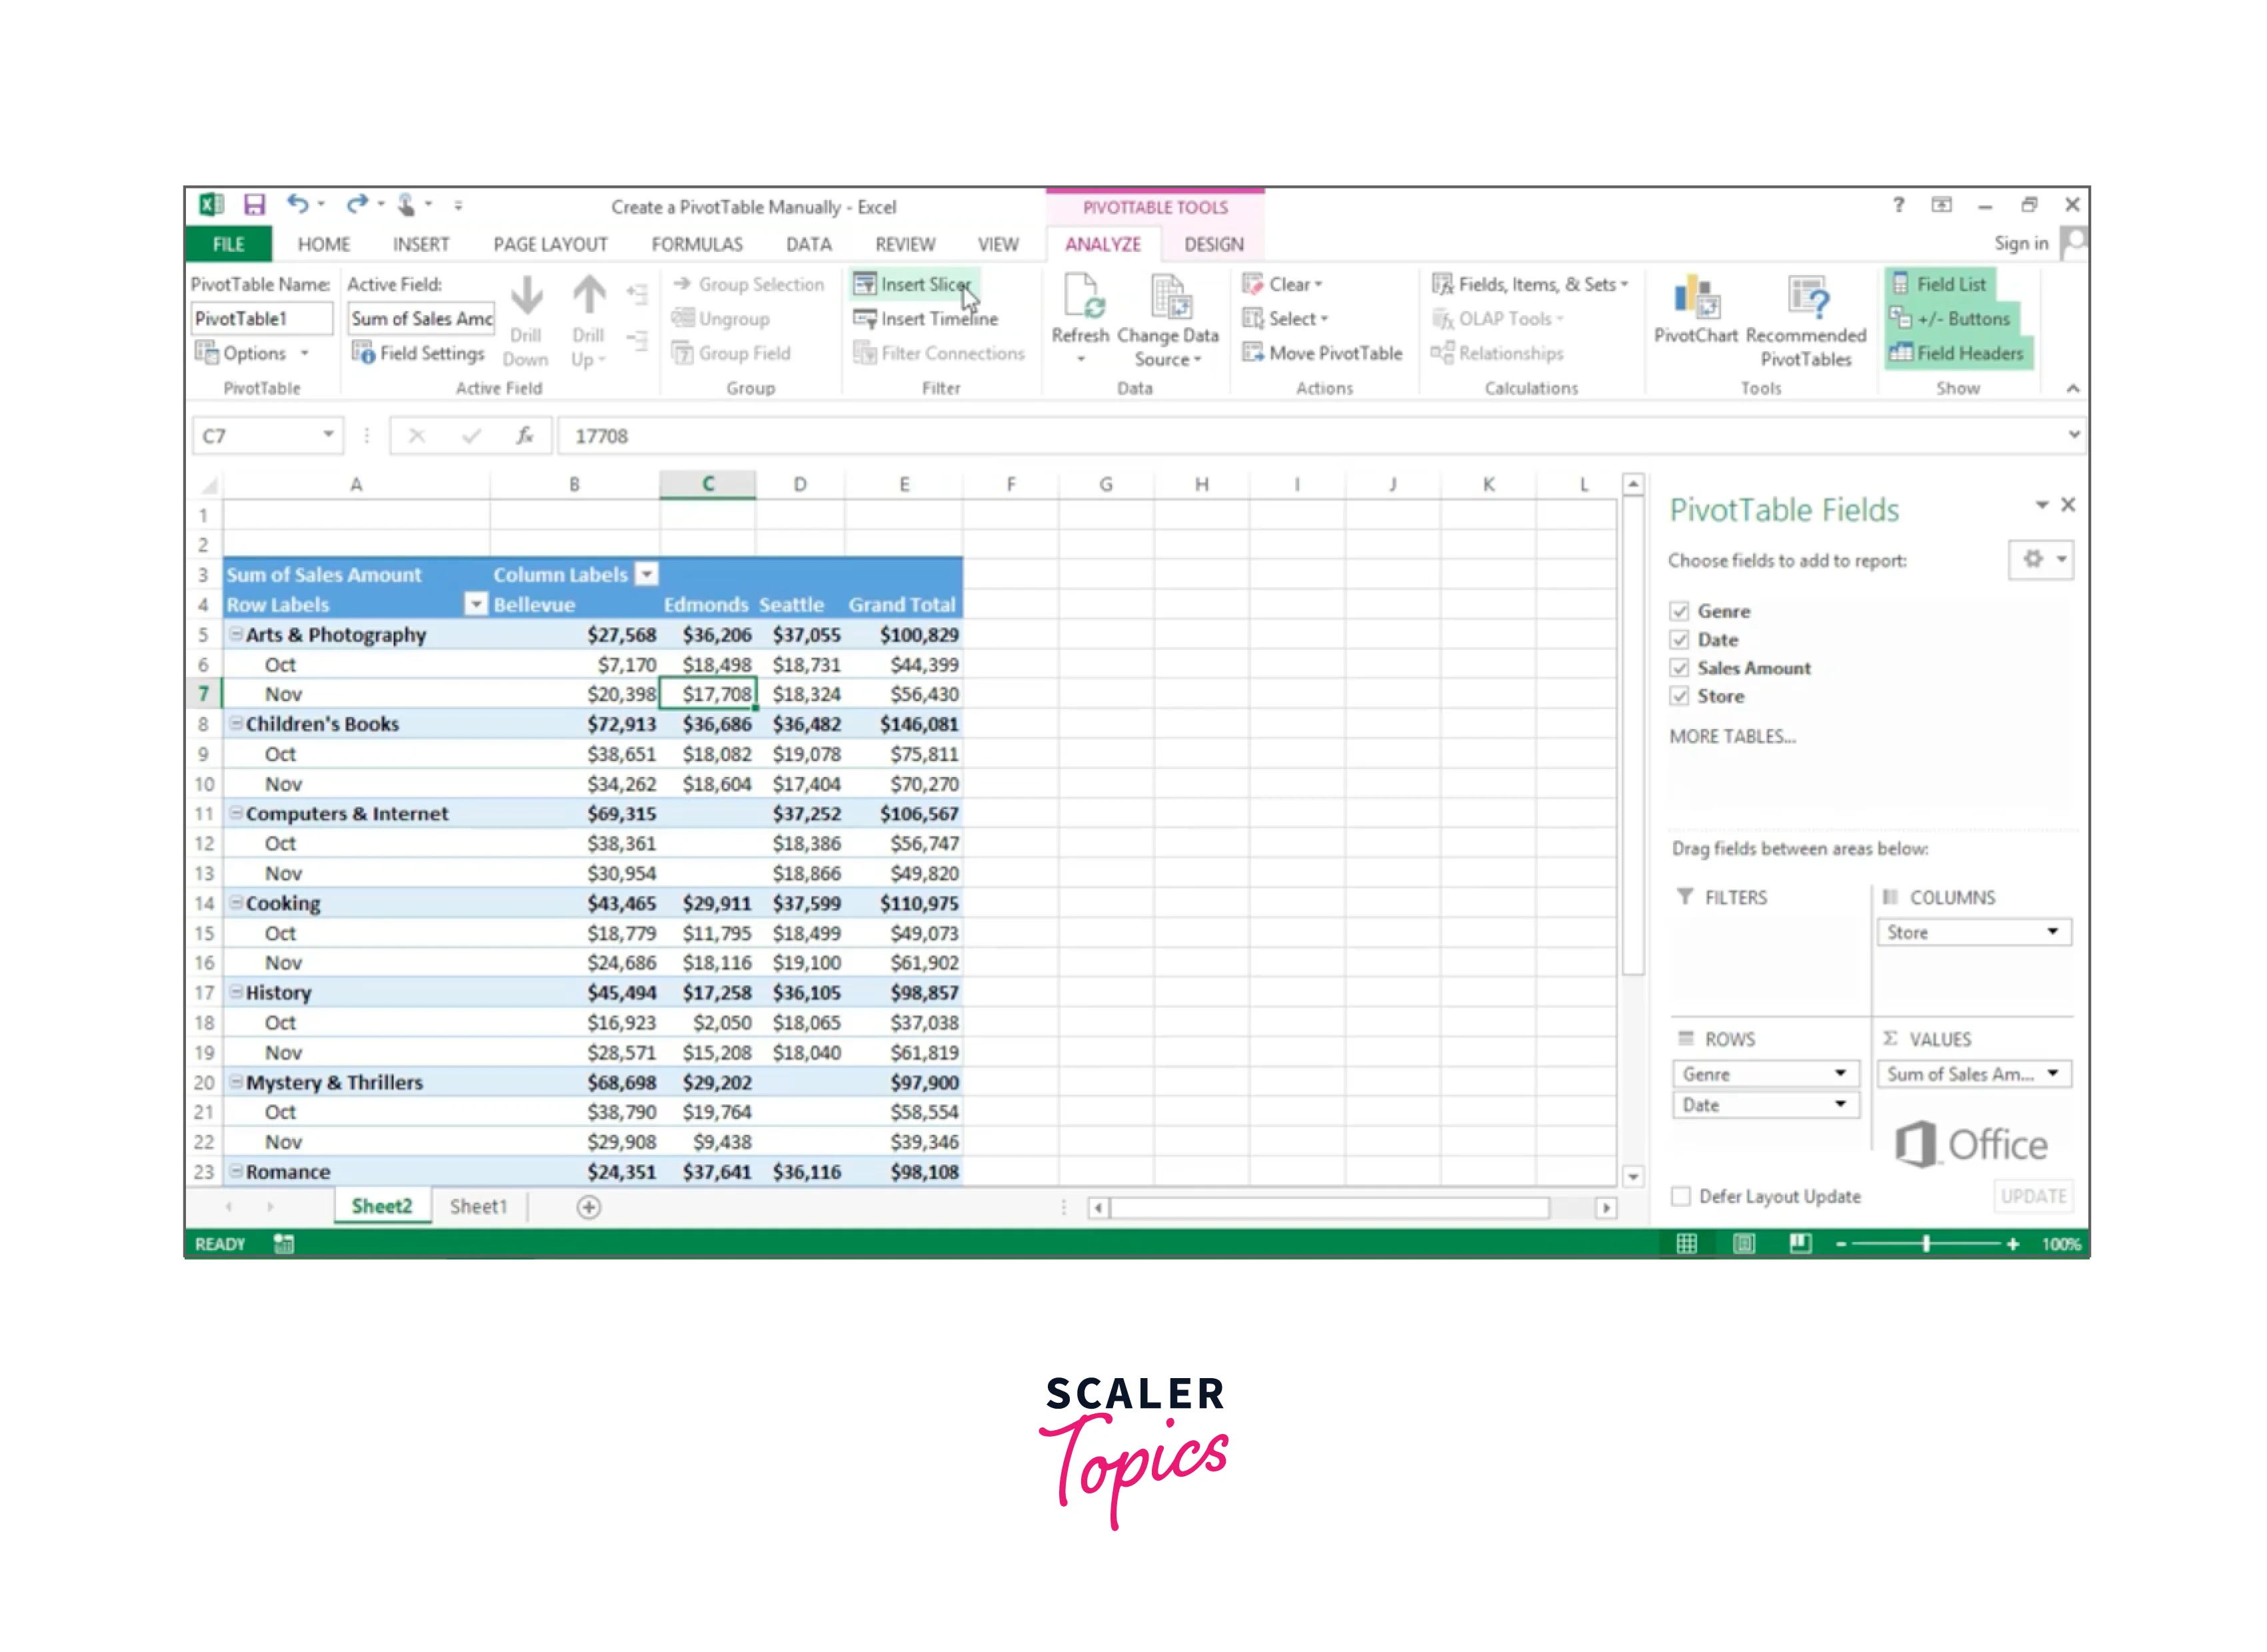This screenshot has height=1652, width=2267.
Task: Open the Column Labels filter dropdown
Action: coord(647,574)
